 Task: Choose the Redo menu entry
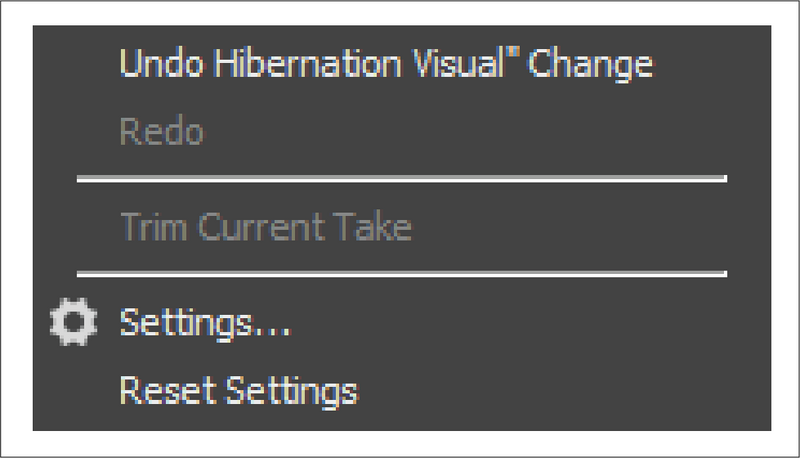(x=161, y=131)
